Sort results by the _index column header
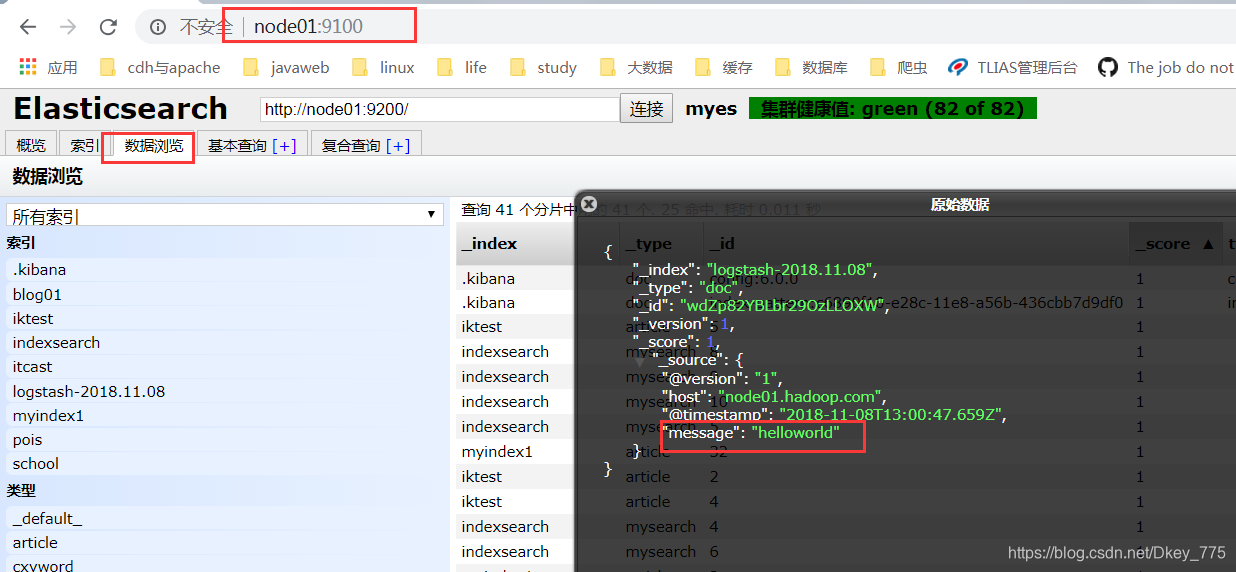This screenshot has height=572, width=1236. pyautogui.click(x=515, y=243)
